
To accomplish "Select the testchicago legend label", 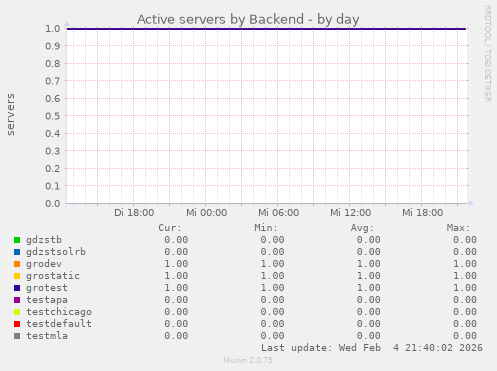I will tap(59, 312).
